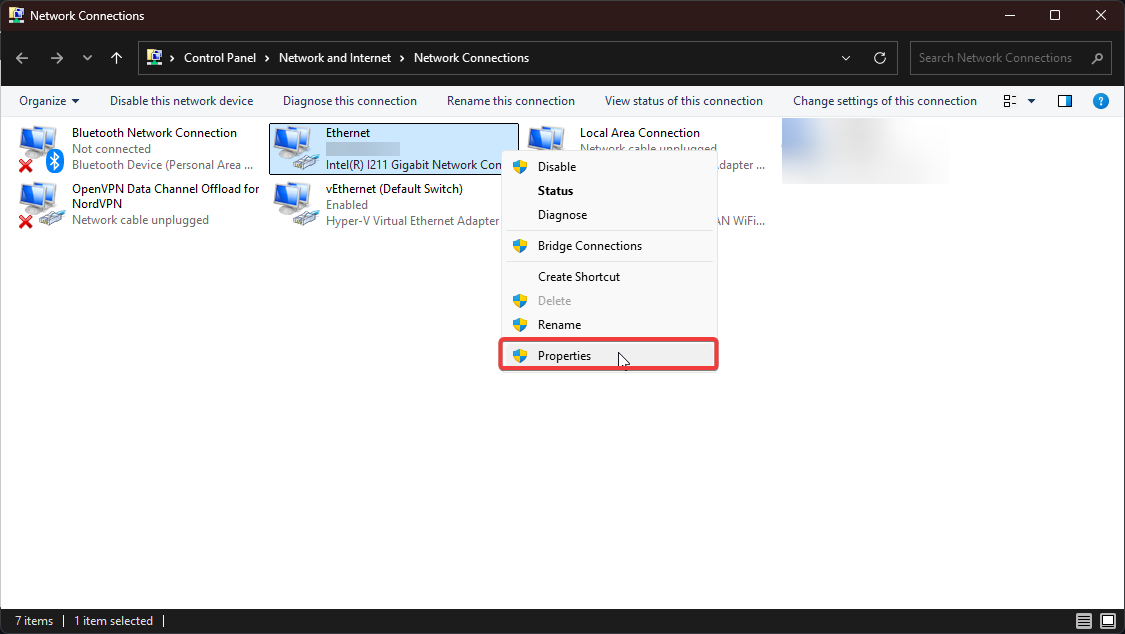Open the layout options dropdown arrow
This screenshot has width=1125, height=634.
(1031, 100)
